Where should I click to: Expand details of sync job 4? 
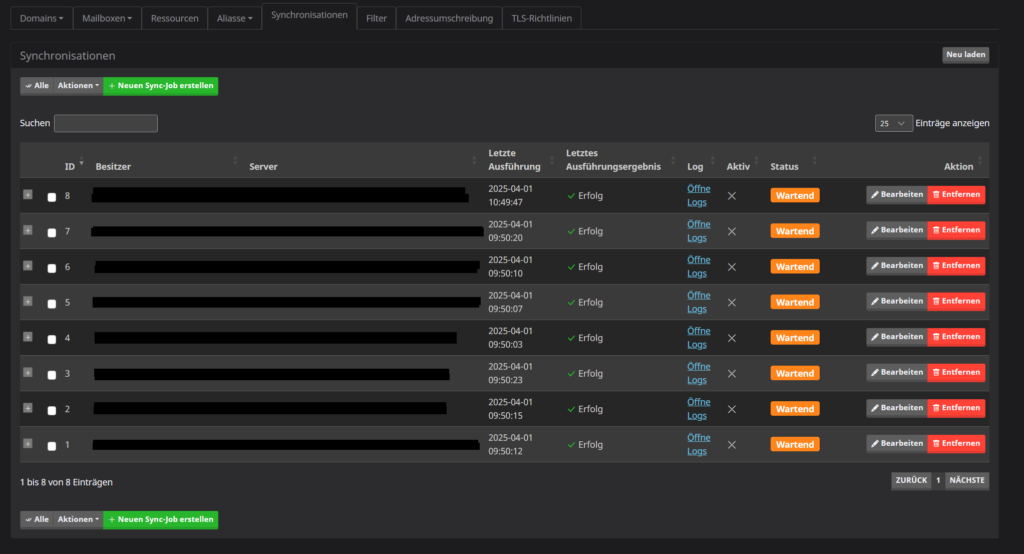(x=27, y=337)
